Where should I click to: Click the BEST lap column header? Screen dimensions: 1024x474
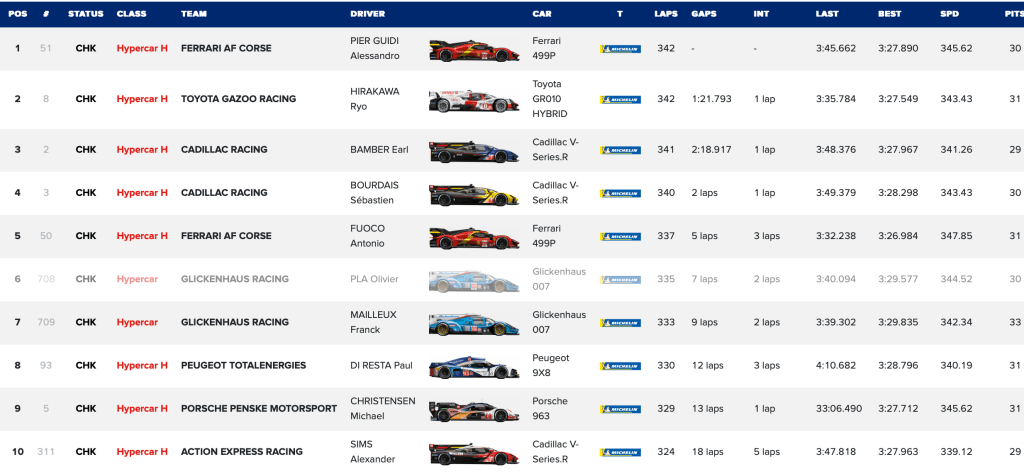(890, 14)
